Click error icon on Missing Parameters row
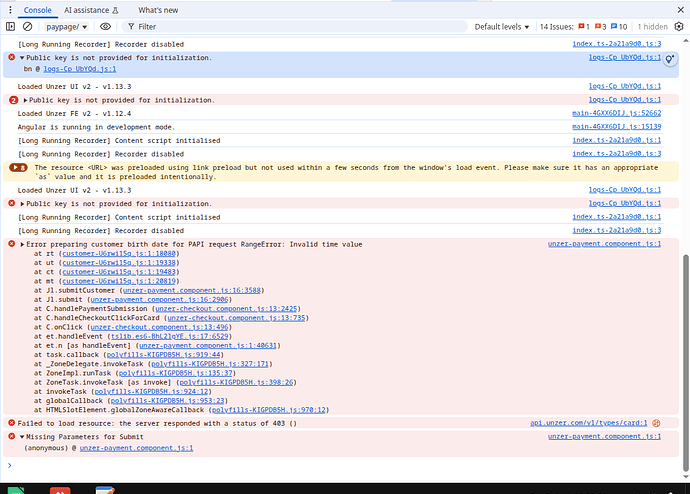The image size is (690, 494). click(11, 436)
